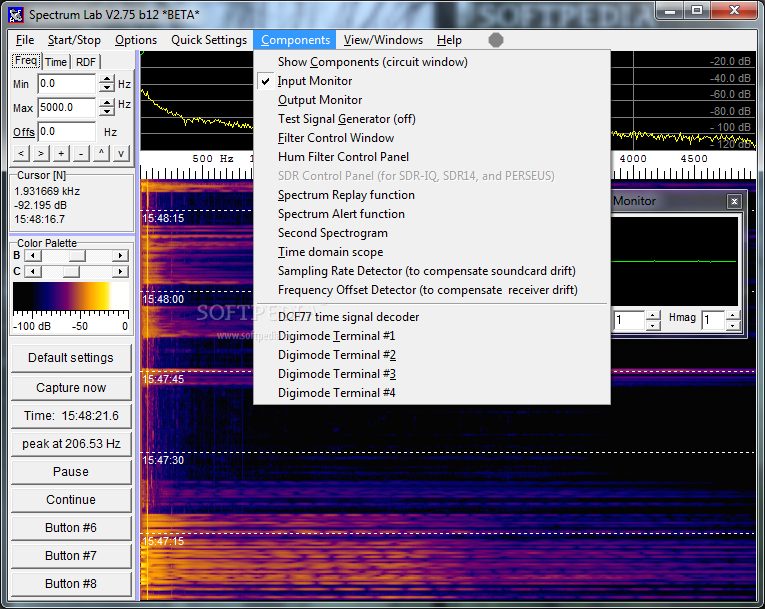
Task: Click the peak at 206.53 Hz button
Action: [71, 444]
